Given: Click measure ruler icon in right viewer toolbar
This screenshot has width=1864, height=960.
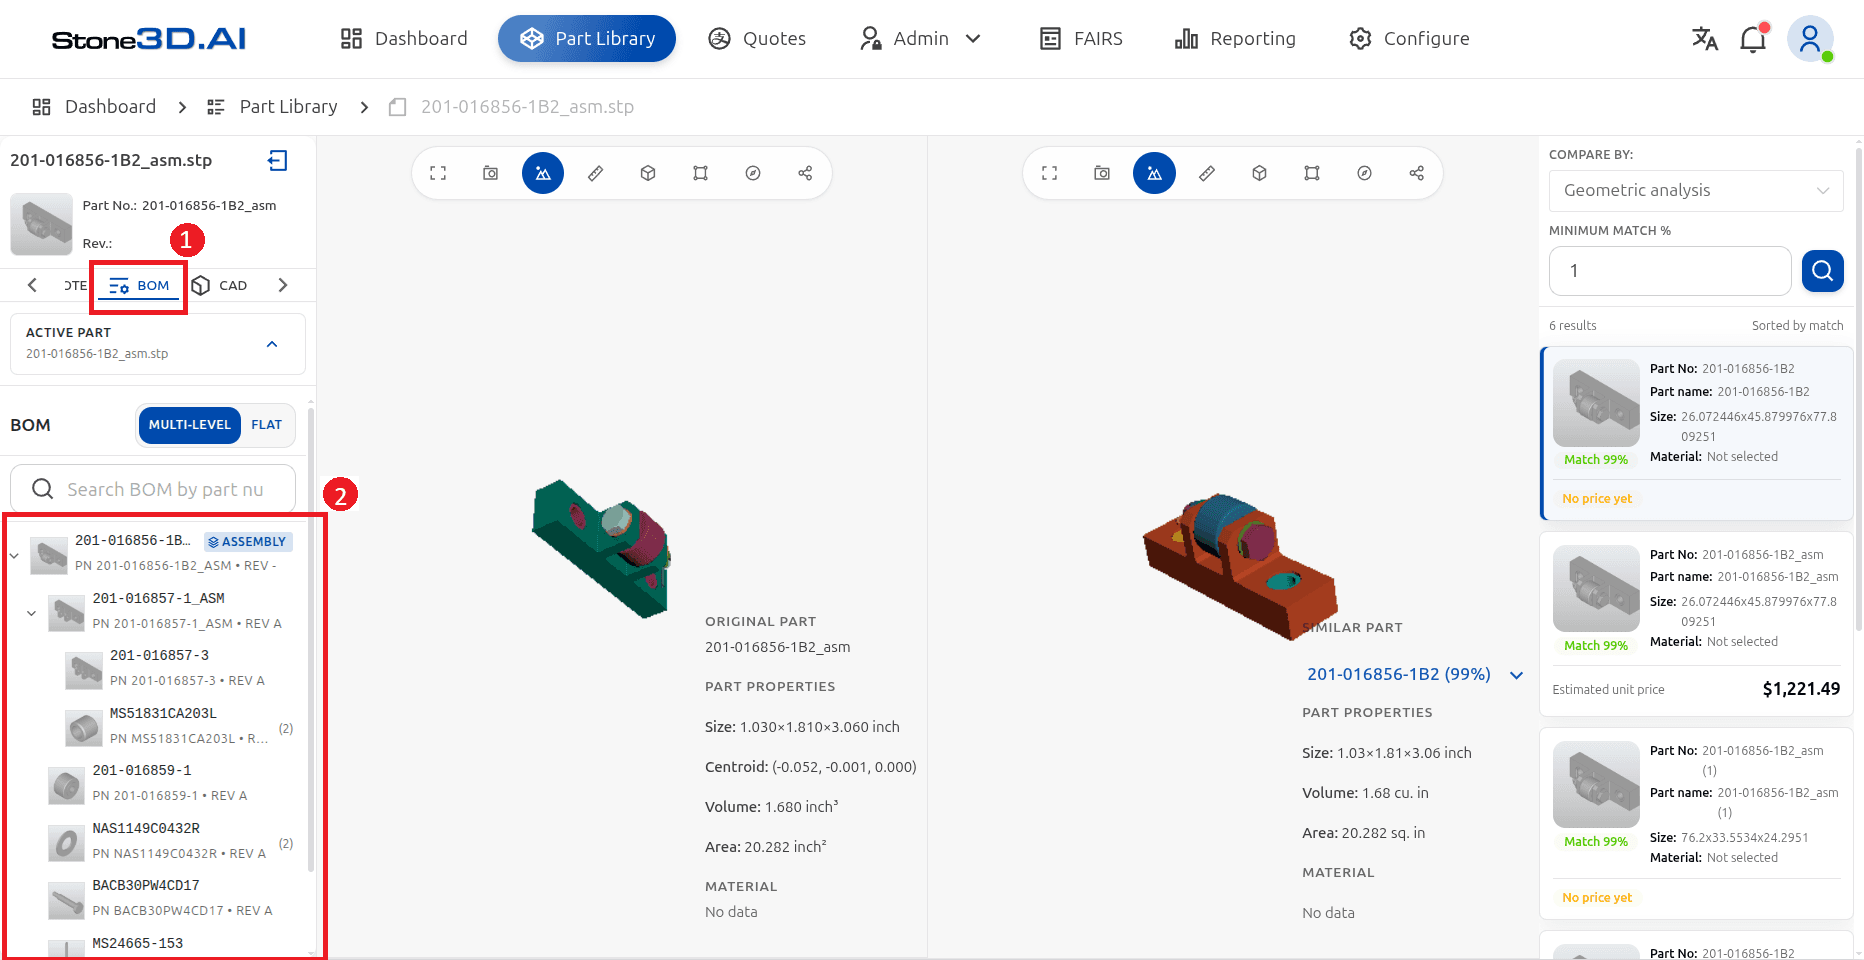Looking at the screenshot, I should coord(1207,173).
